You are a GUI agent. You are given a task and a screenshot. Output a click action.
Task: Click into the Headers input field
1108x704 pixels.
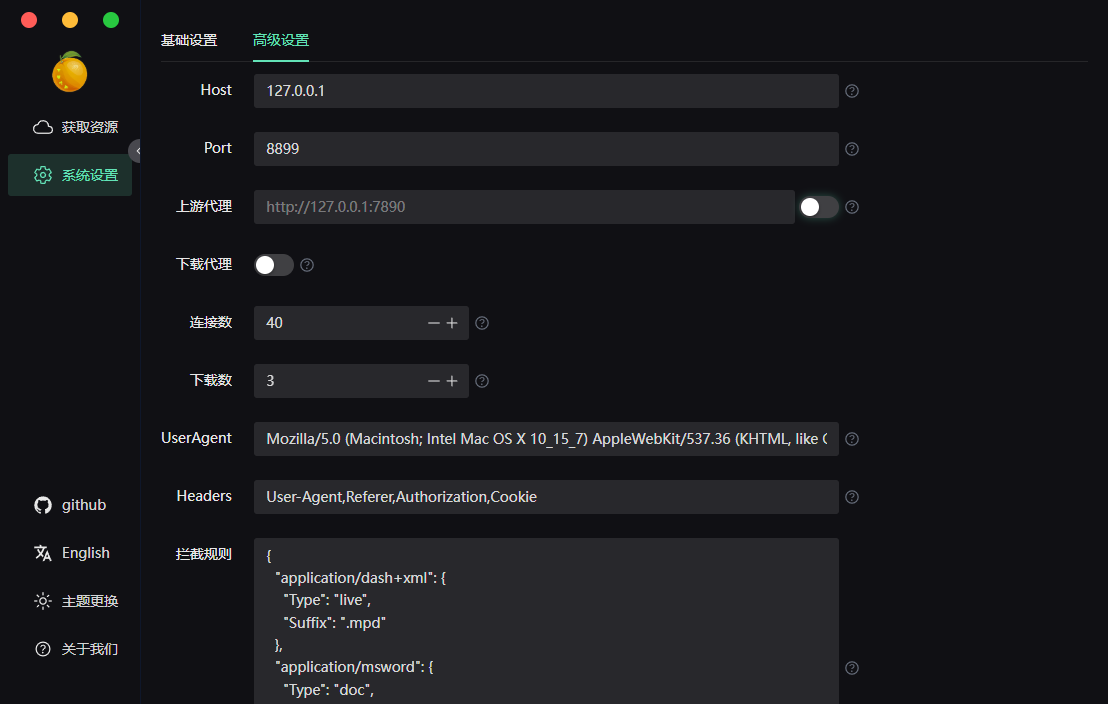coord(545,497)
